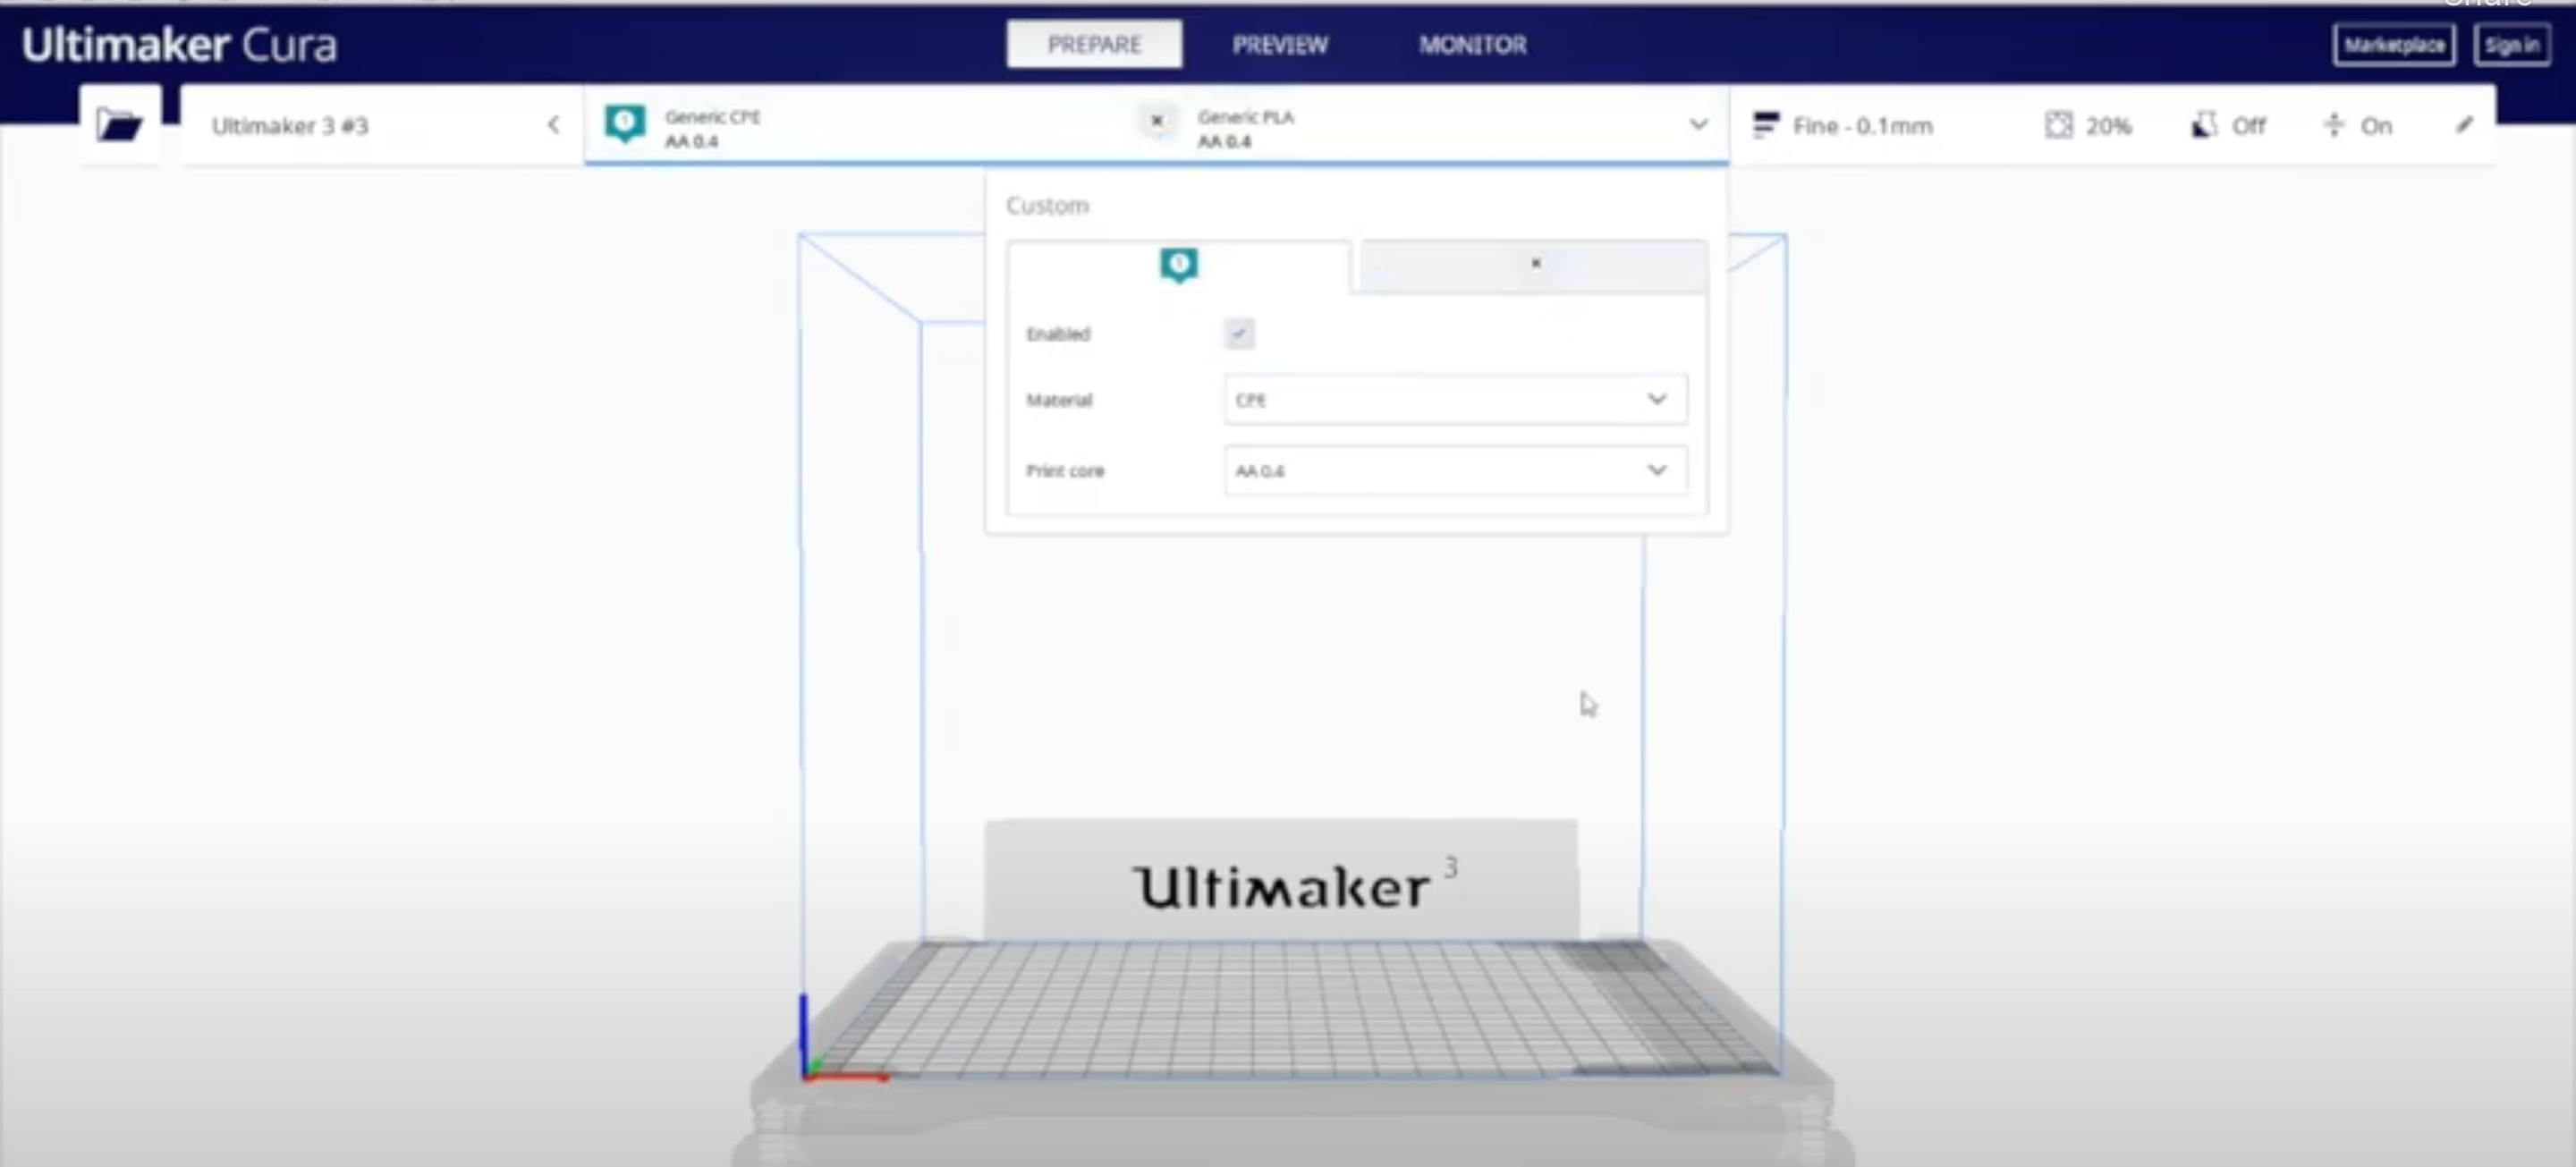Viewport: 2576px width, 1167px height.
Task: Click the adhesion toggle icon
Action: click(x=2333, y=127)
